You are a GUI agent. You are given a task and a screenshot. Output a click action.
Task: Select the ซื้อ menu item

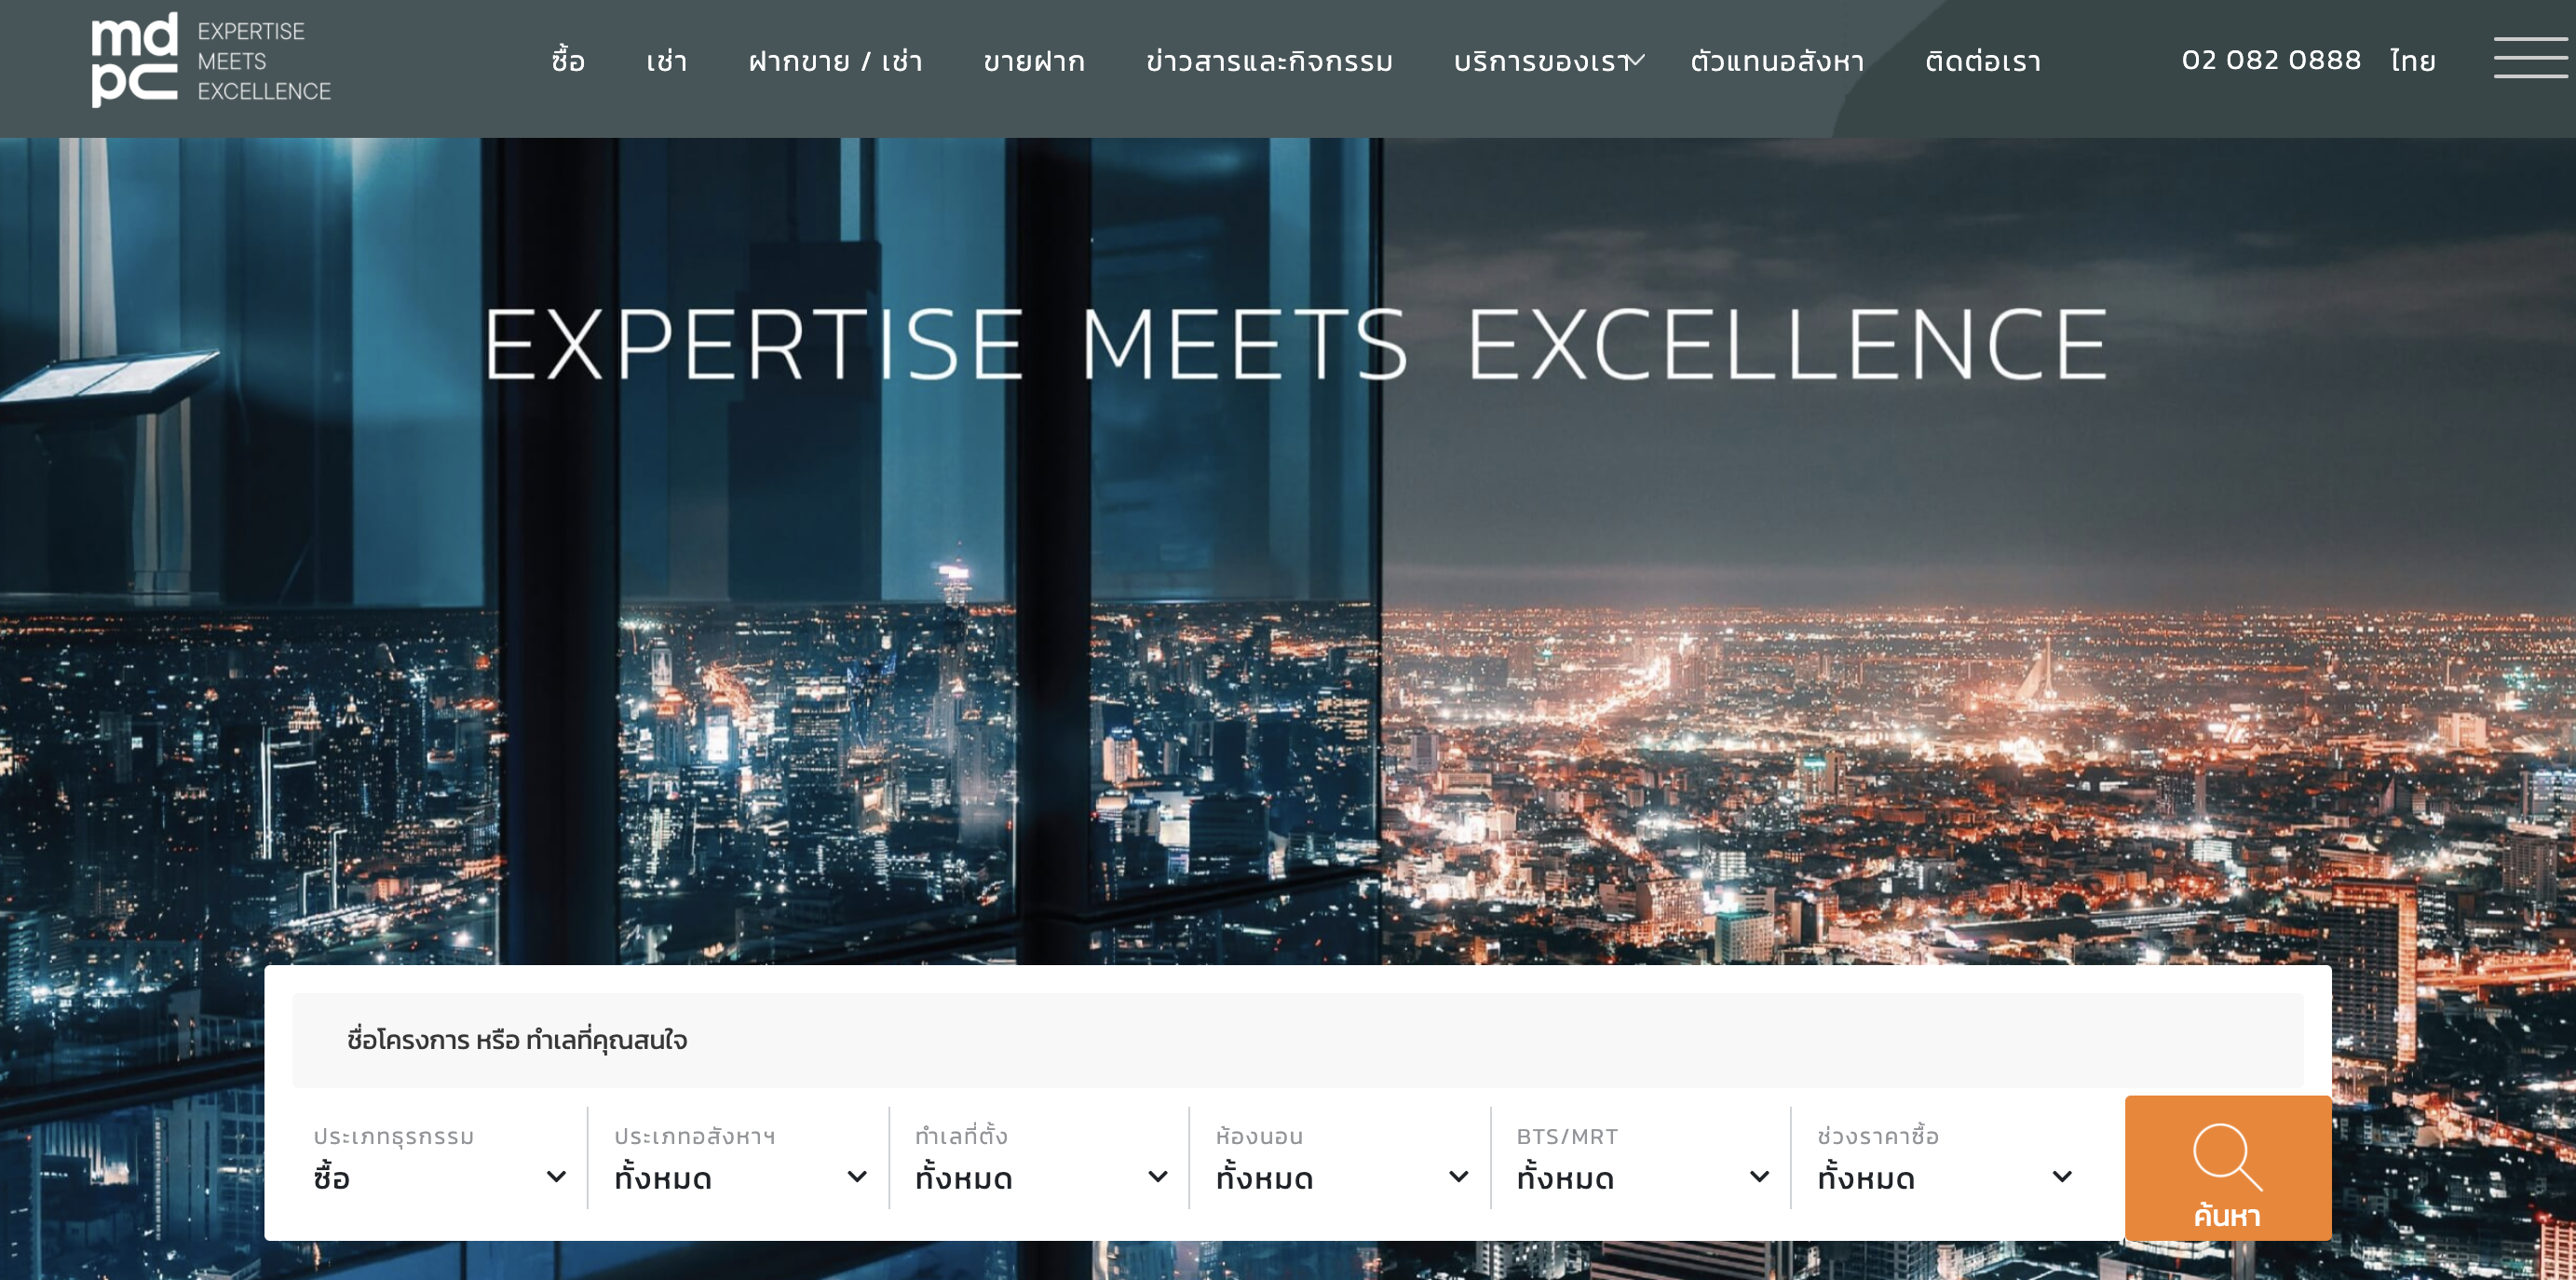pos(568,61)
